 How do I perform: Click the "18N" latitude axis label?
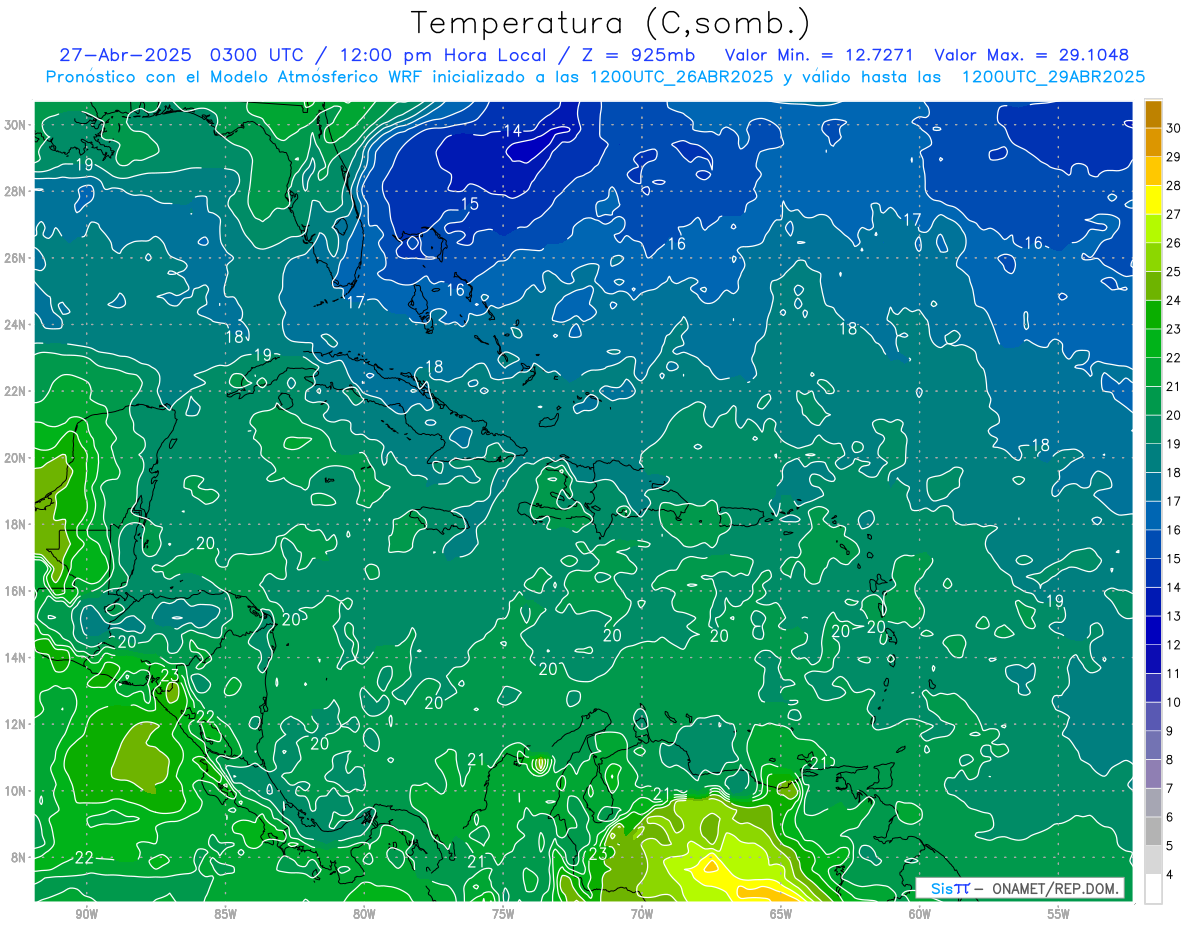(x=16, y=524)
